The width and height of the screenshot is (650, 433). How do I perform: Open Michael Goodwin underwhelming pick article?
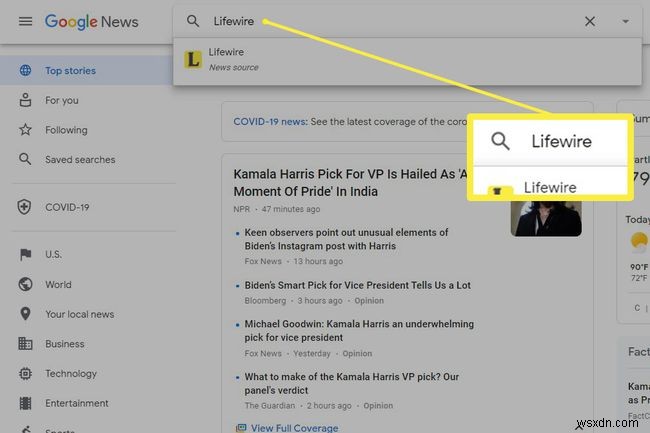point(359,331)
